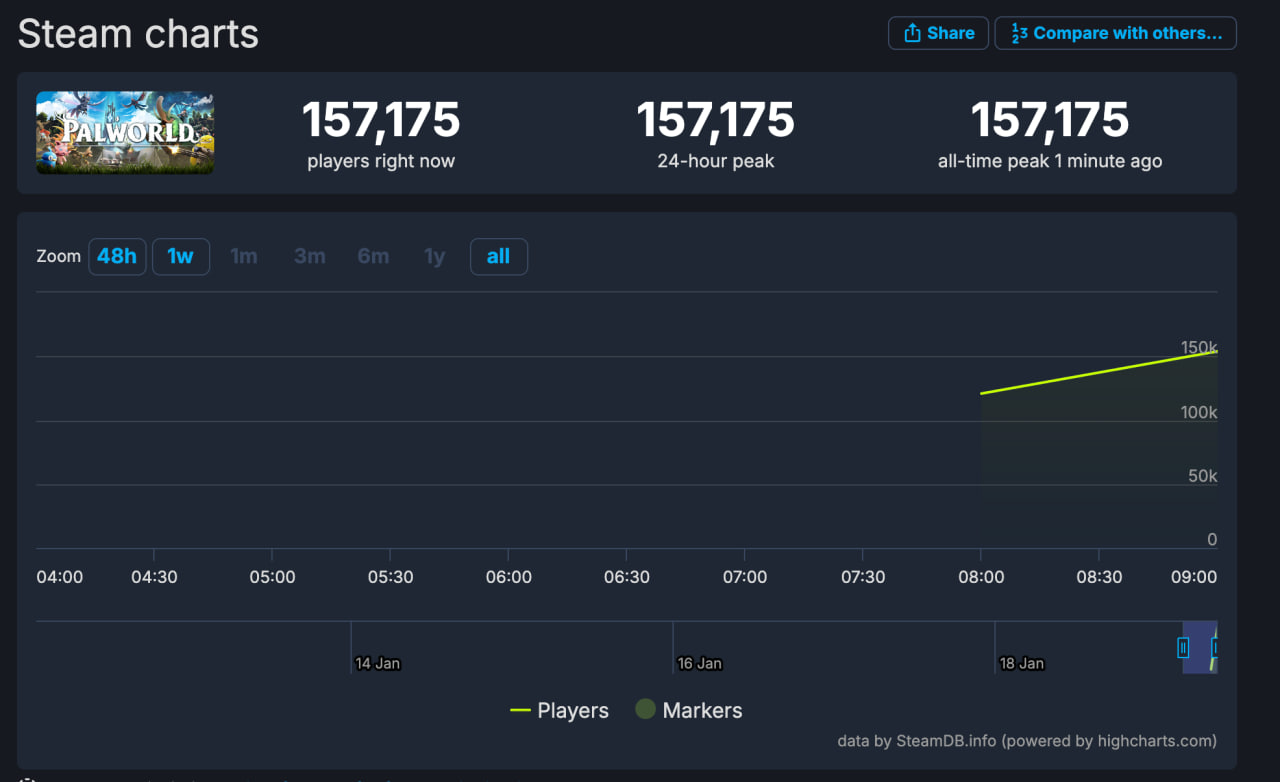This screenshot has width=1280, height=782.
Task: Click the 04:00 time axis label
Action: 60,577
